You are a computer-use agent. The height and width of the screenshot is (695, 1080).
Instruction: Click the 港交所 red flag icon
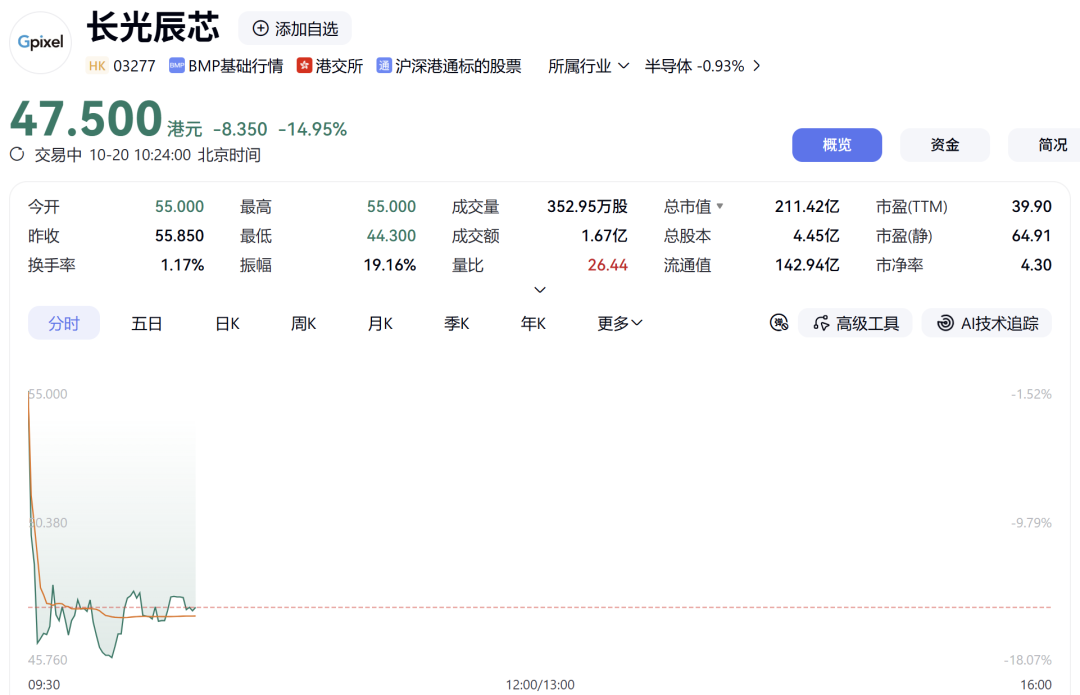[x=304, y=65]
